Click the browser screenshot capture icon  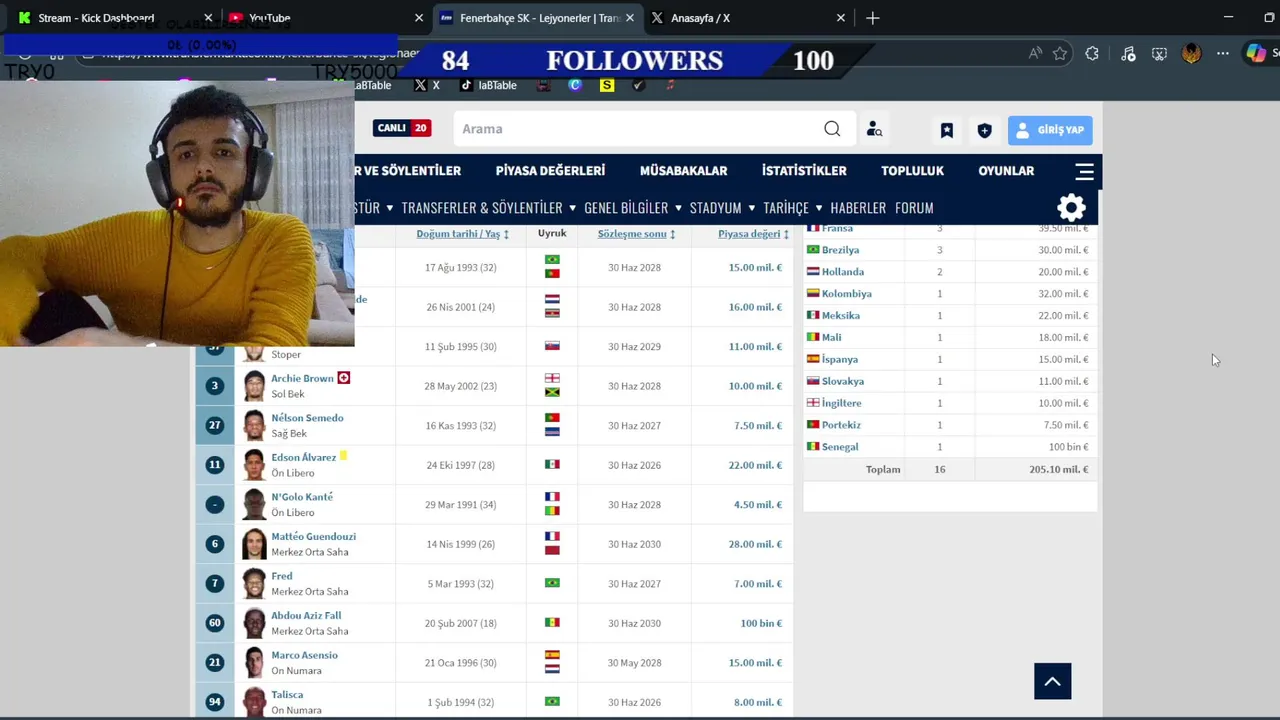[x=1159, y=54]
